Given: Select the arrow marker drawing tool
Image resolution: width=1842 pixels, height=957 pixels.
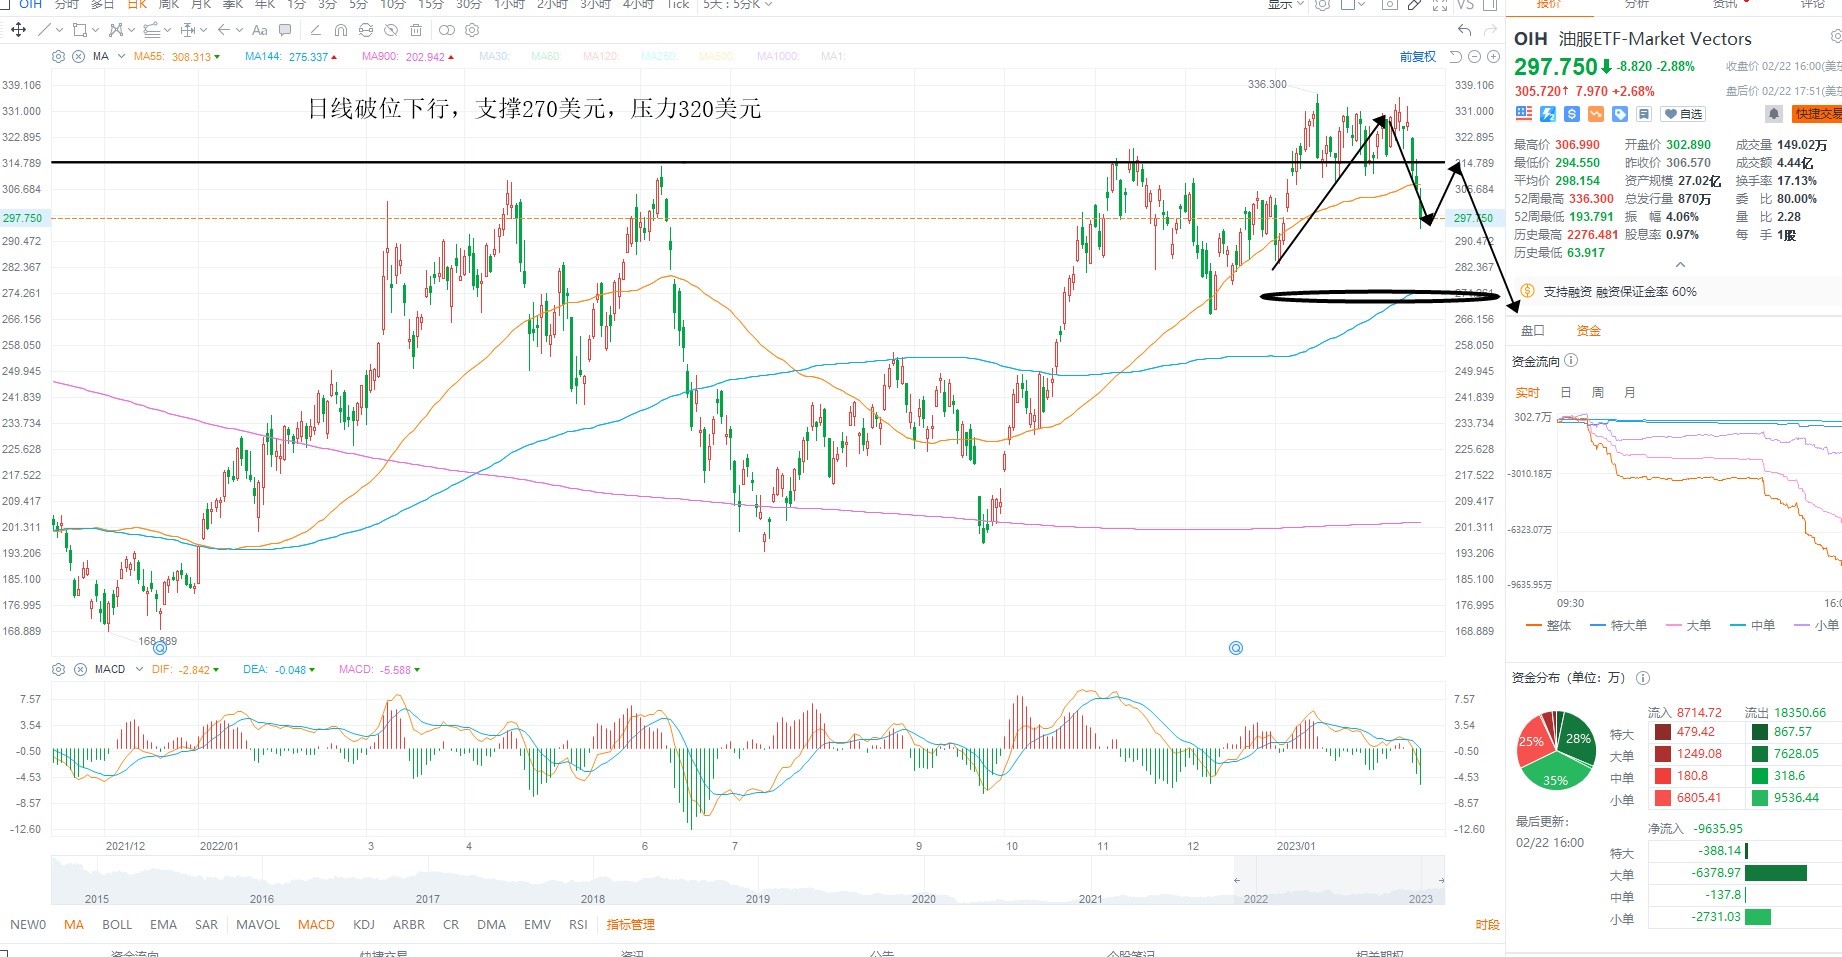Looking at the screenshot, I should pos(224,30).
